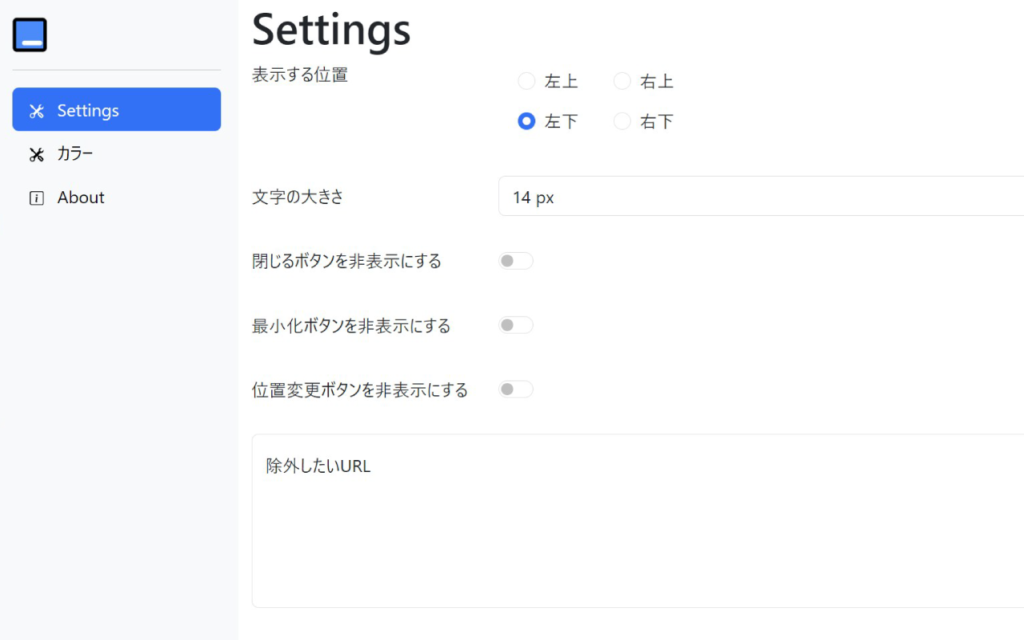This screenshot has height=640, width=1024.
Task: Click the blue app logo icon
Action: 30,35
